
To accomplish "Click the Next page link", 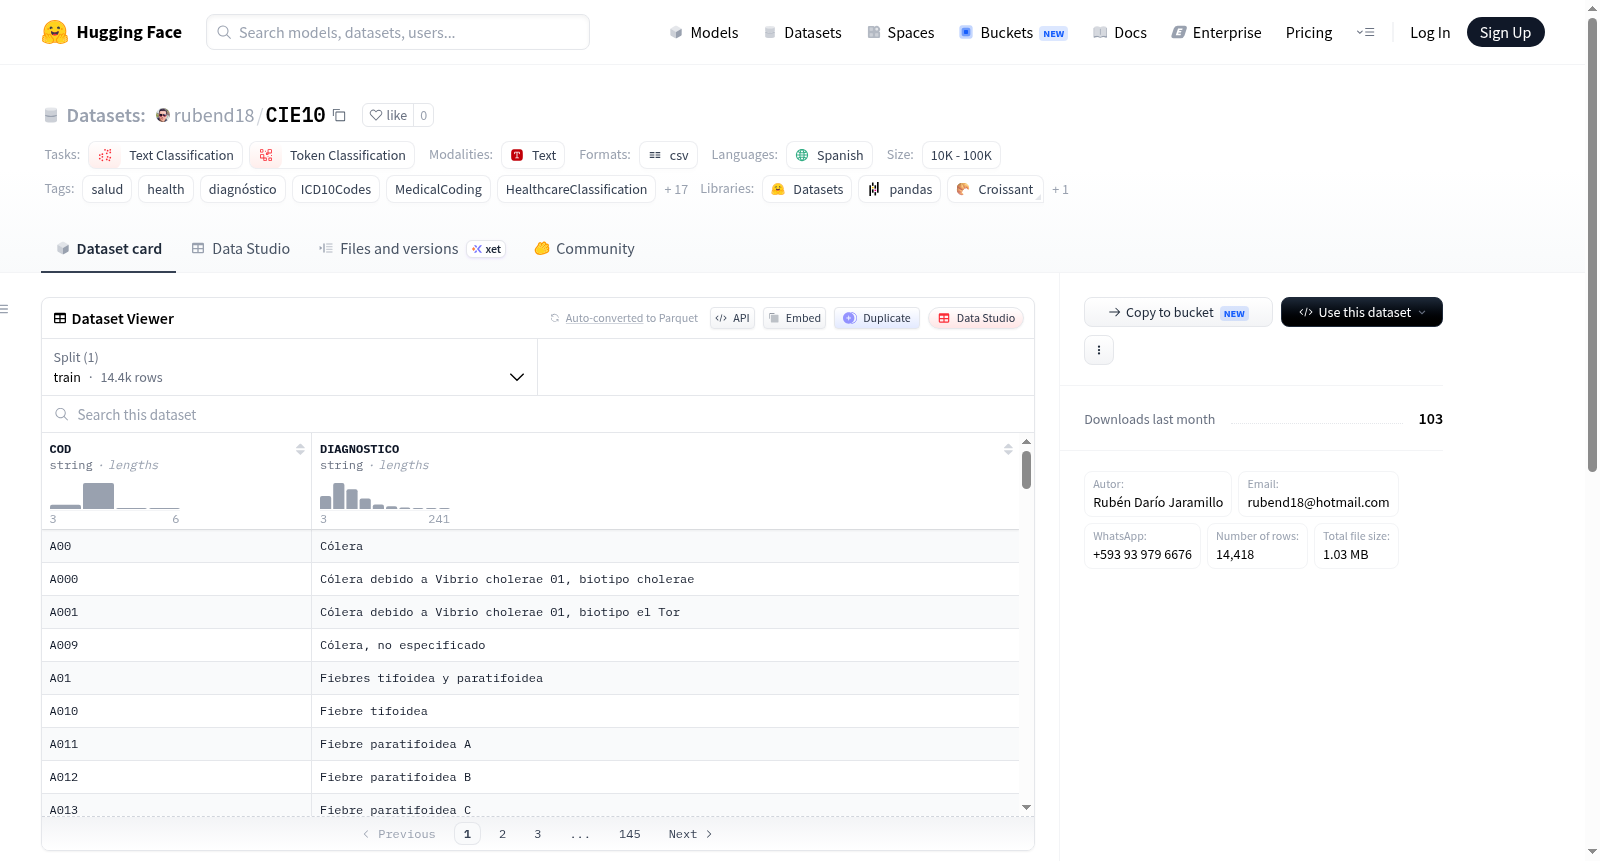I will click(x=690, y=834).
